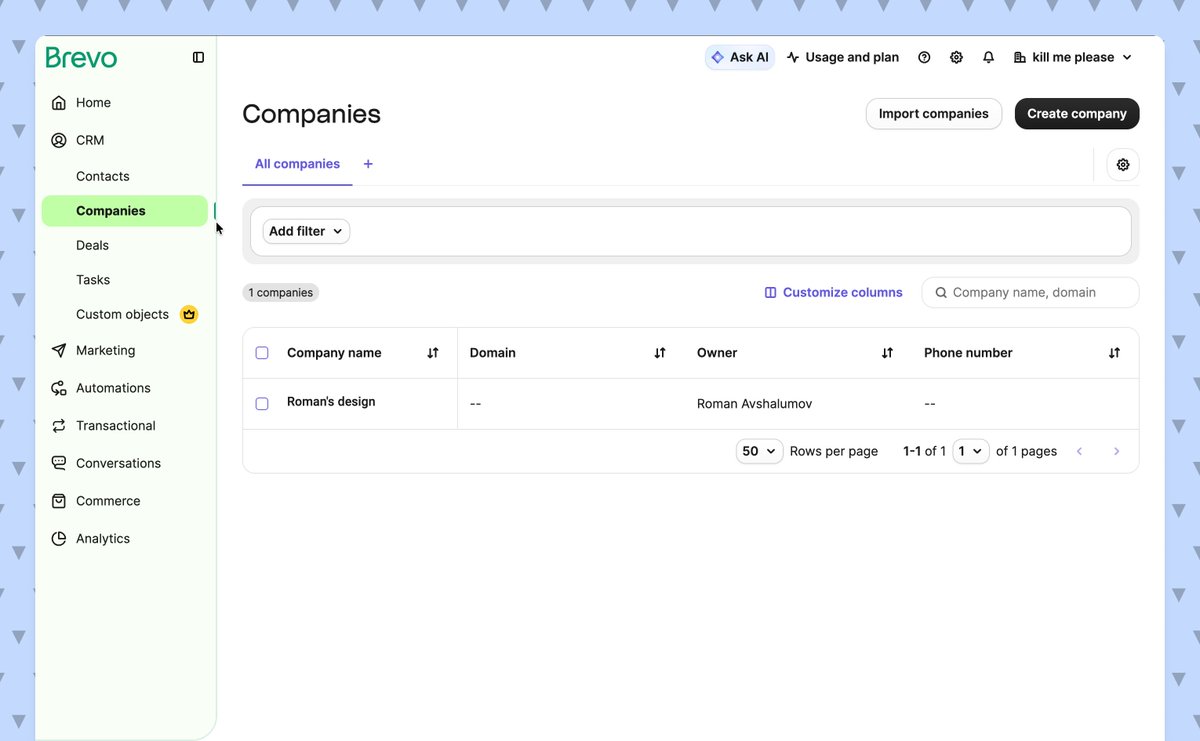Viewport: 1200px width, 741px height.
Task: Click the Customize columns icon
Action: (x=771, y=293)
